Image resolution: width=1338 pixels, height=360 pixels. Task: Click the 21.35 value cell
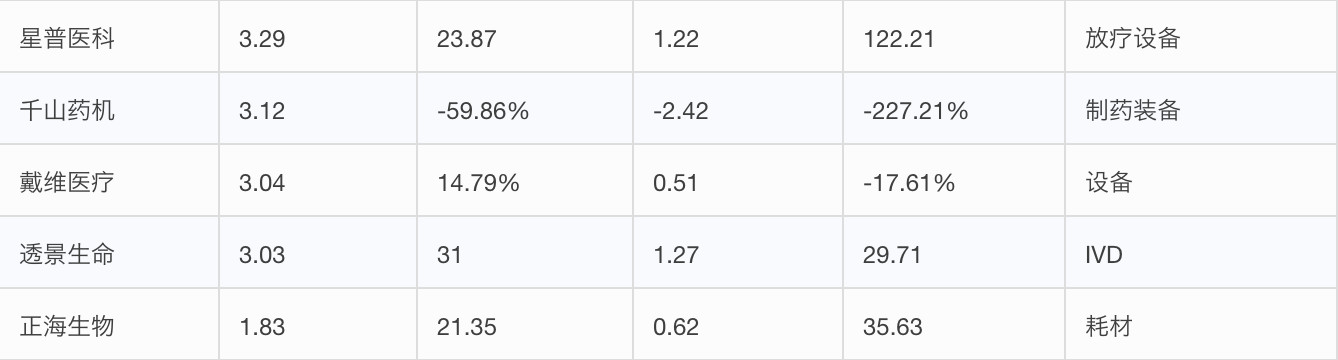524,325
